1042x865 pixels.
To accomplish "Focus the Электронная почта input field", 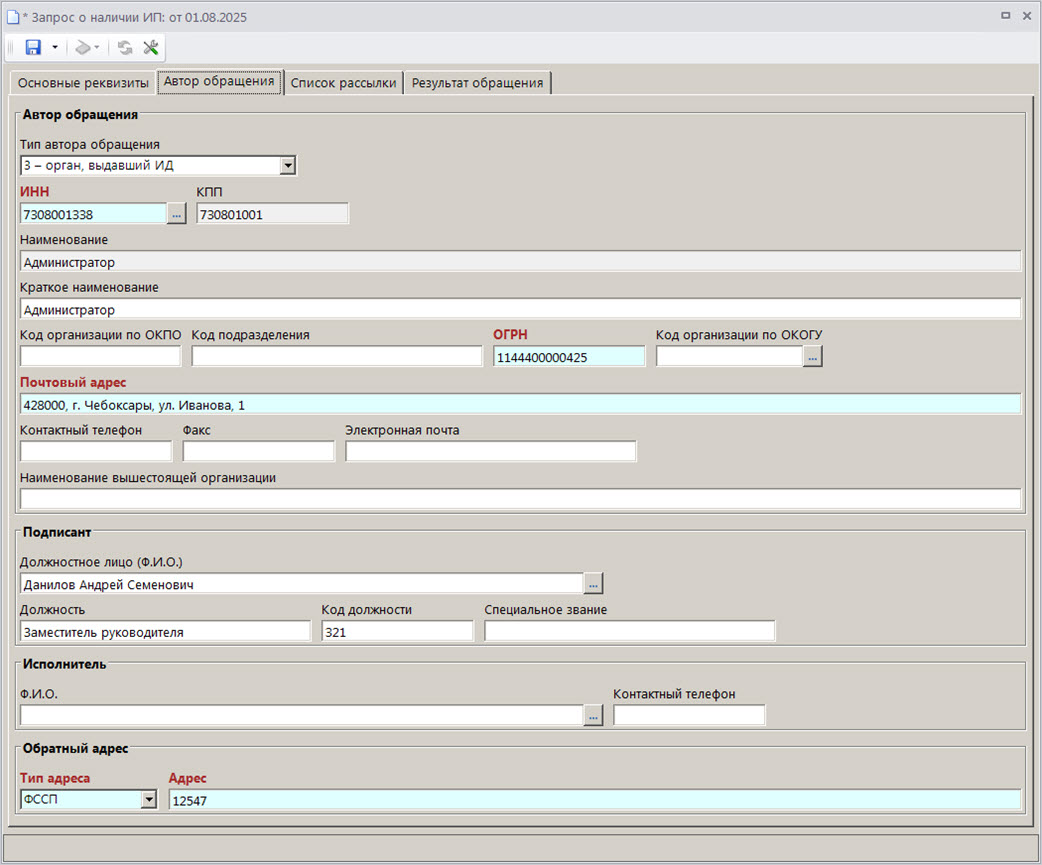I will [x=490, y=451].
